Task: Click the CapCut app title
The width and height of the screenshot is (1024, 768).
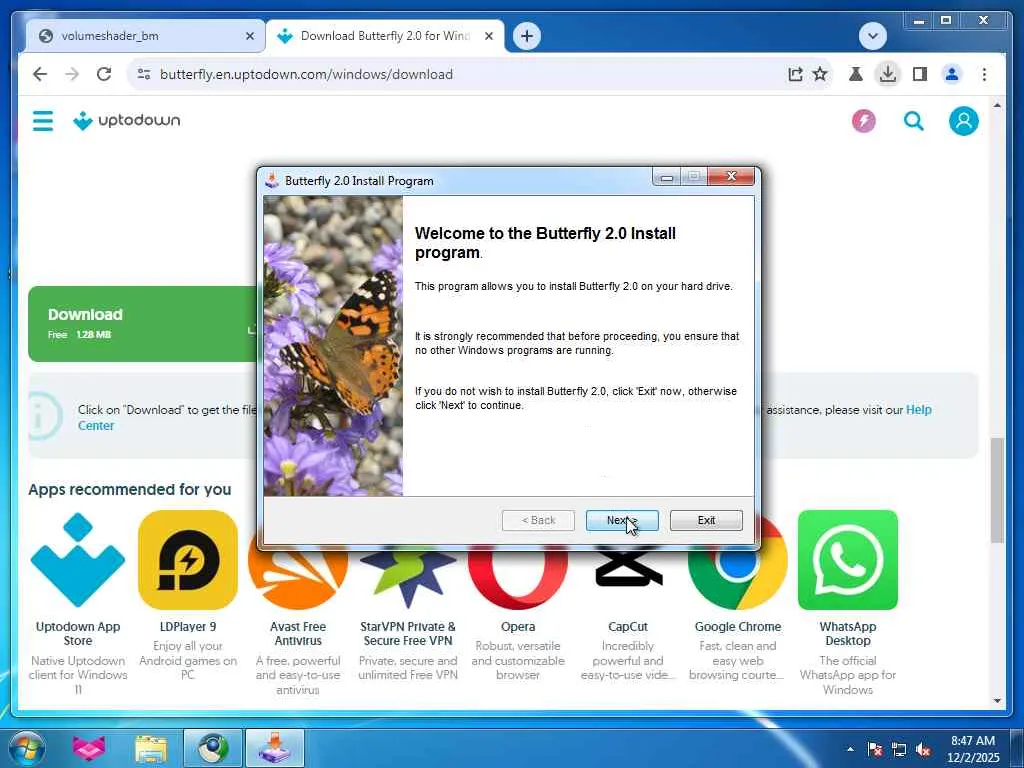Action: [628, 626]
